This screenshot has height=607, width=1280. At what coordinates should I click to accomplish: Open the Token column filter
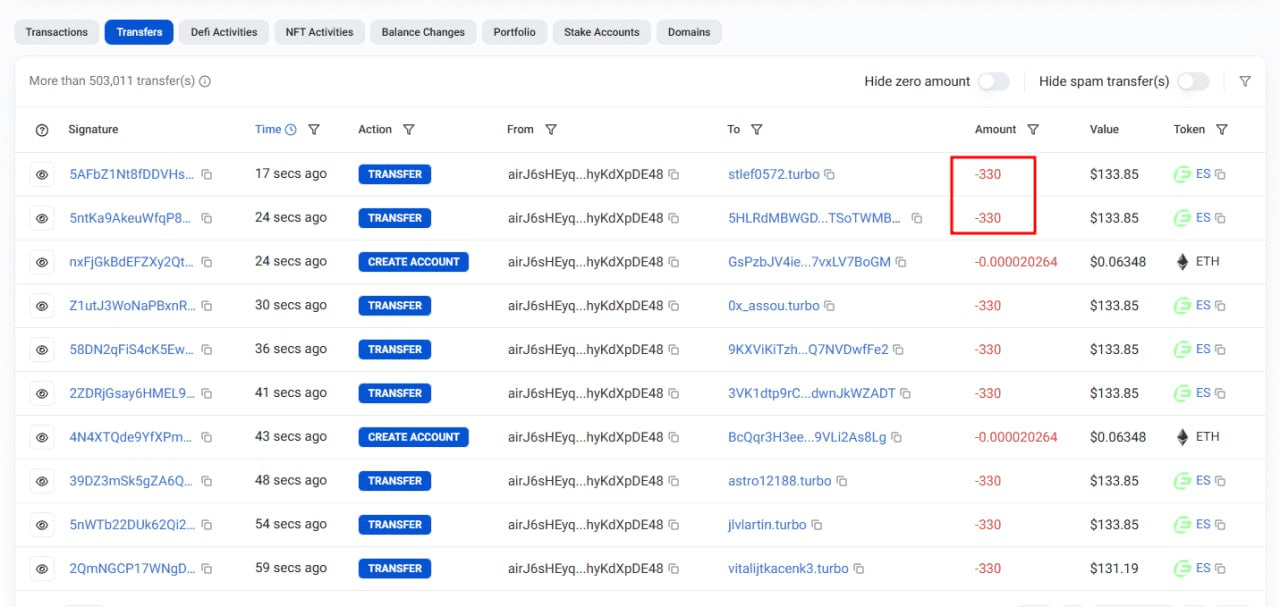pyautogui.click(x=1222, y=130)
